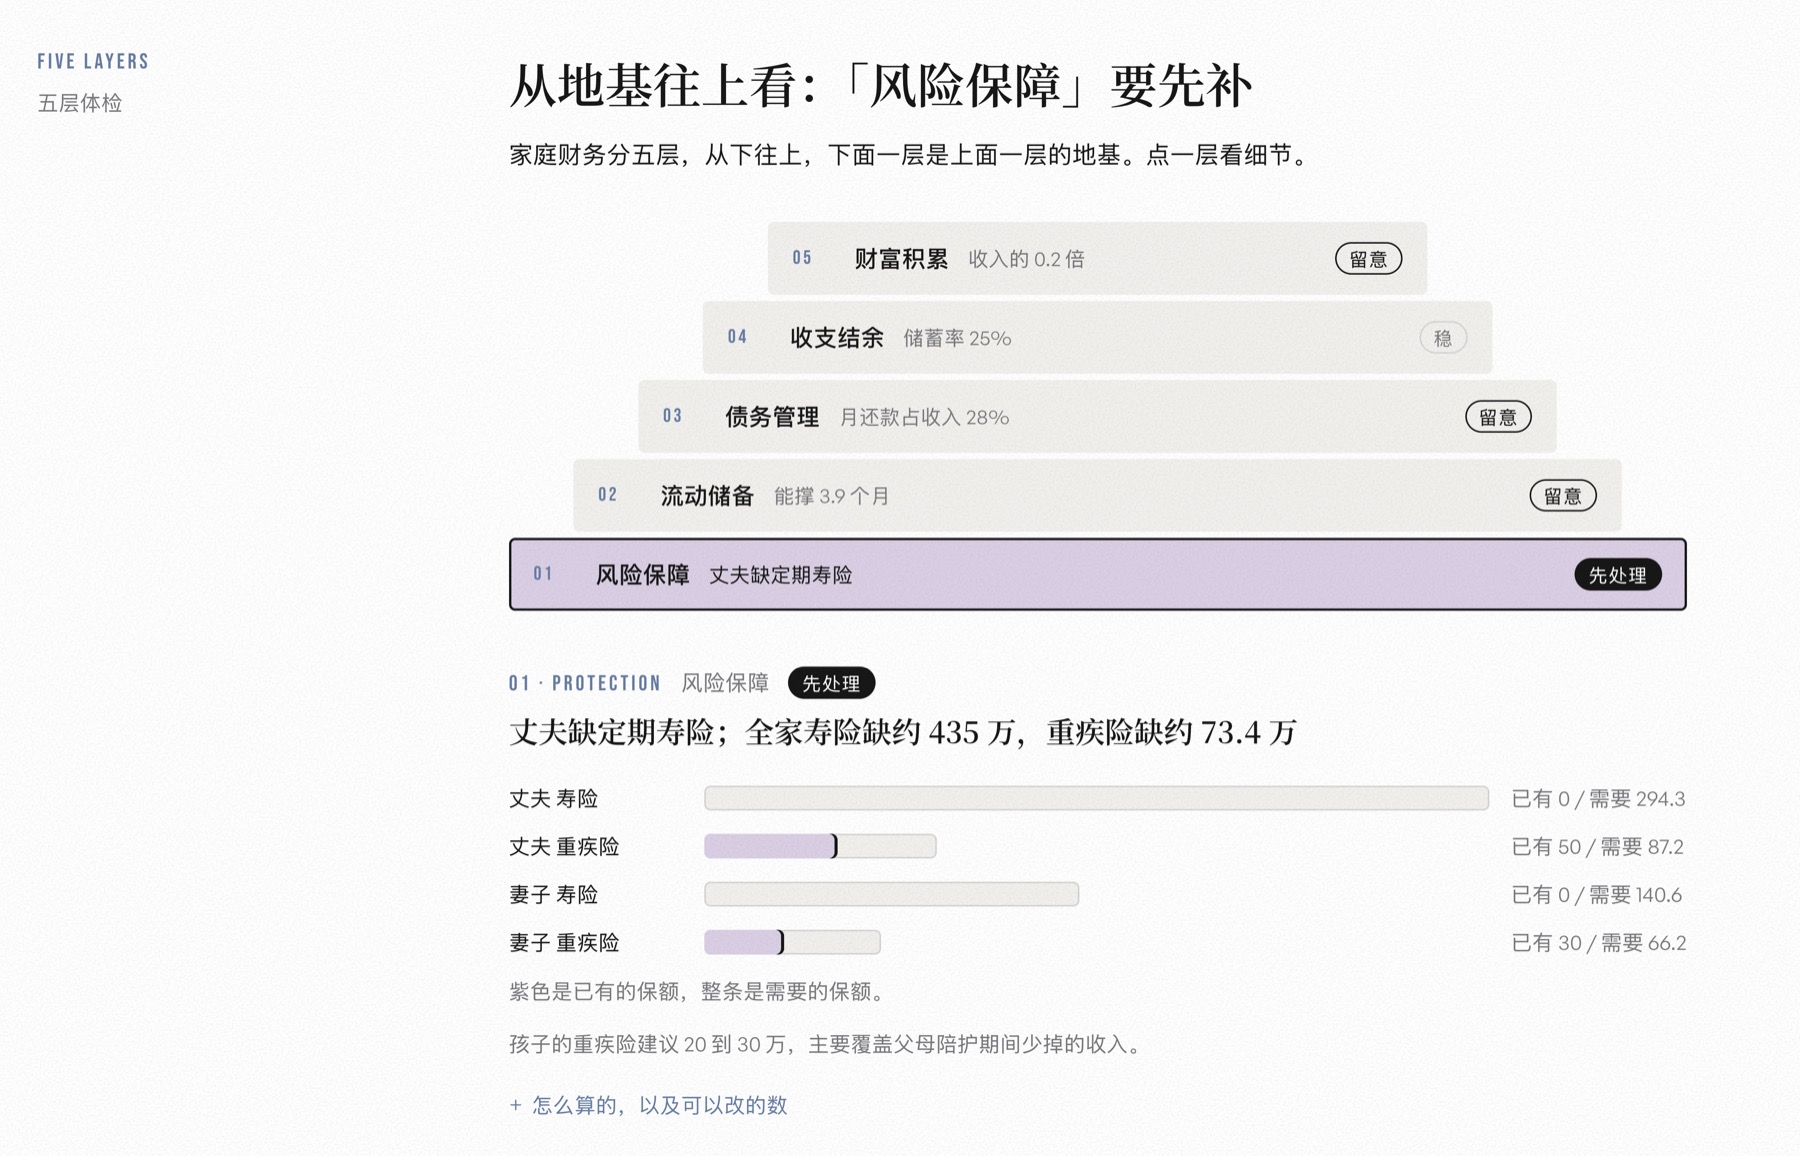Click the 丈夫 寿险 row label
The width and height of the screenshot is (1800, 1156).
click(553, 799)
